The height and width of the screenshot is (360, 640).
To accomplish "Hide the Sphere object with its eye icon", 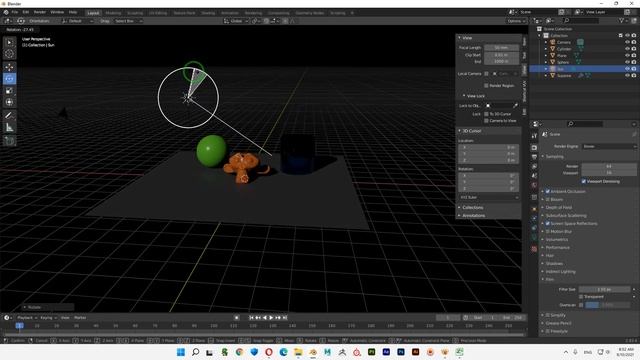I will coord(627,62).
